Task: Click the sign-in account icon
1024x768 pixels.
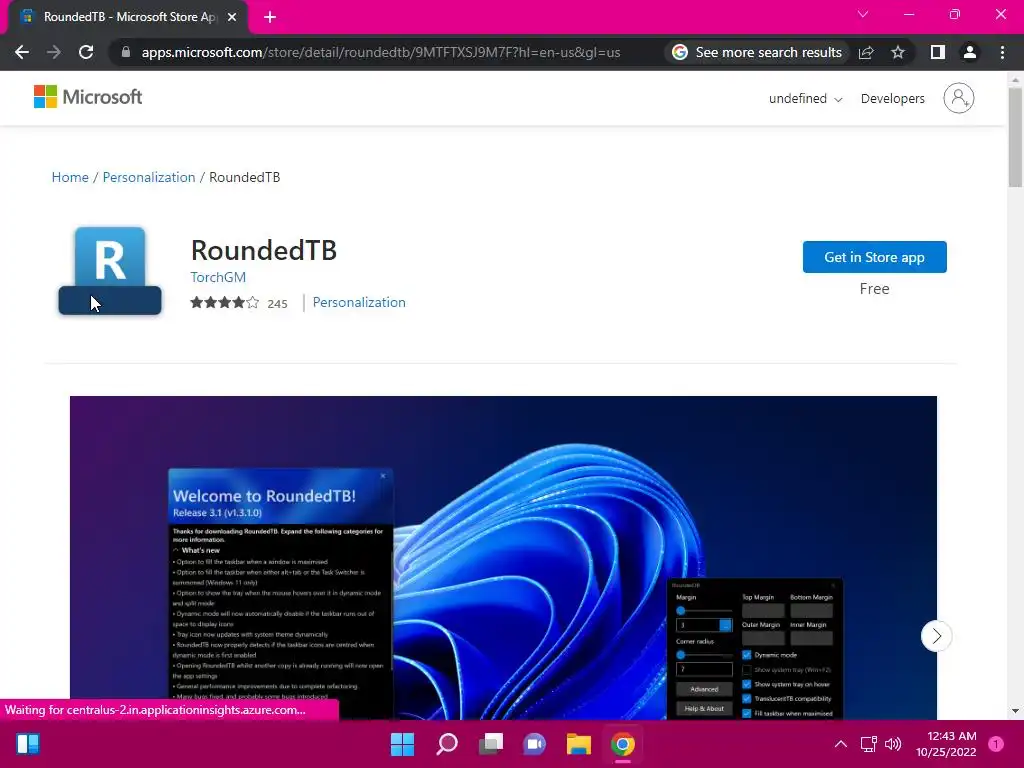Action: tap(959, 98)
